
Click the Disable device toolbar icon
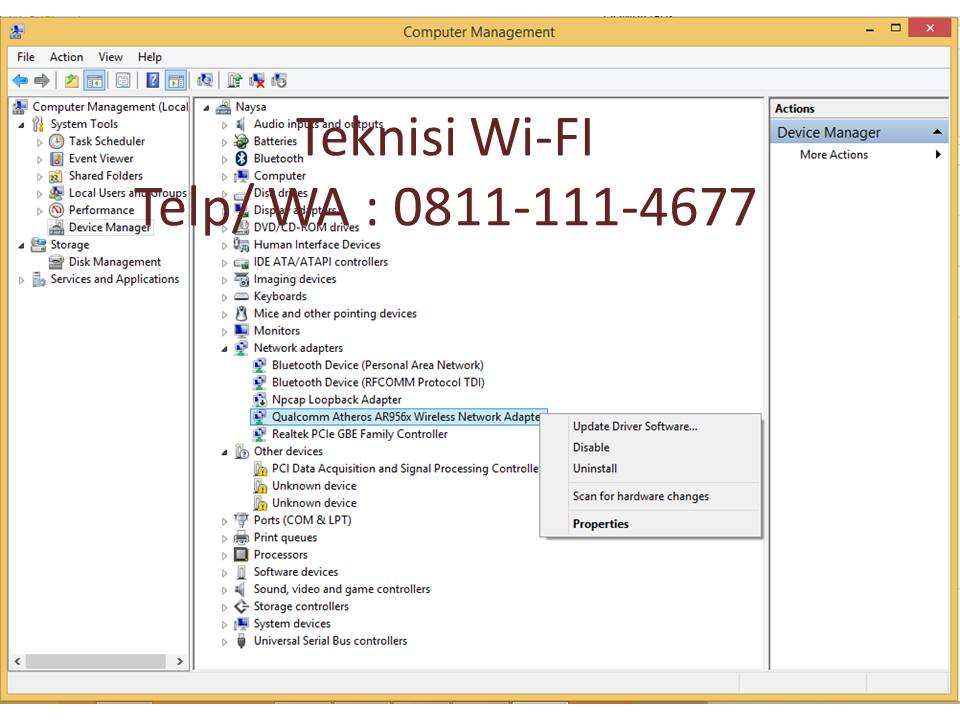pyautogui.click(x=280, y=79)
